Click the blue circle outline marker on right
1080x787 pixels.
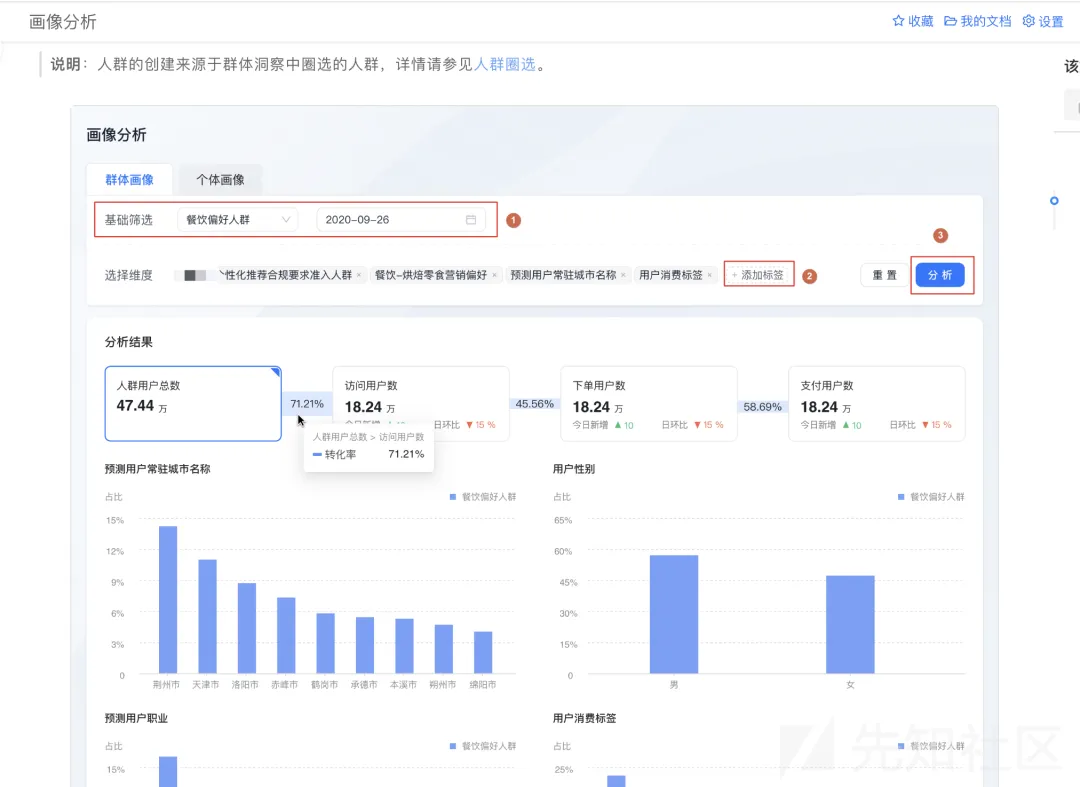pos(1054,200)
